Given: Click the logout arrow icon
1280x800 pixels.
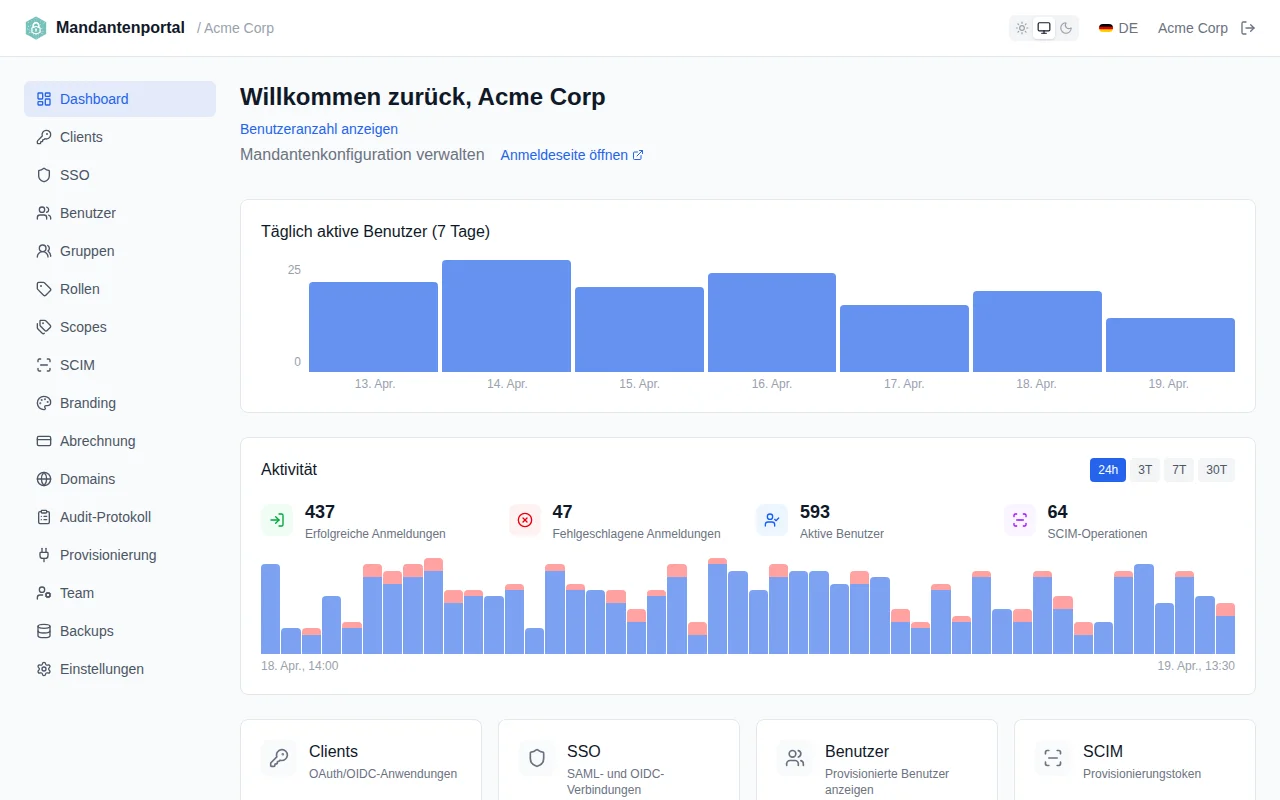Looking at the screenshot, I should [1248, 28].
